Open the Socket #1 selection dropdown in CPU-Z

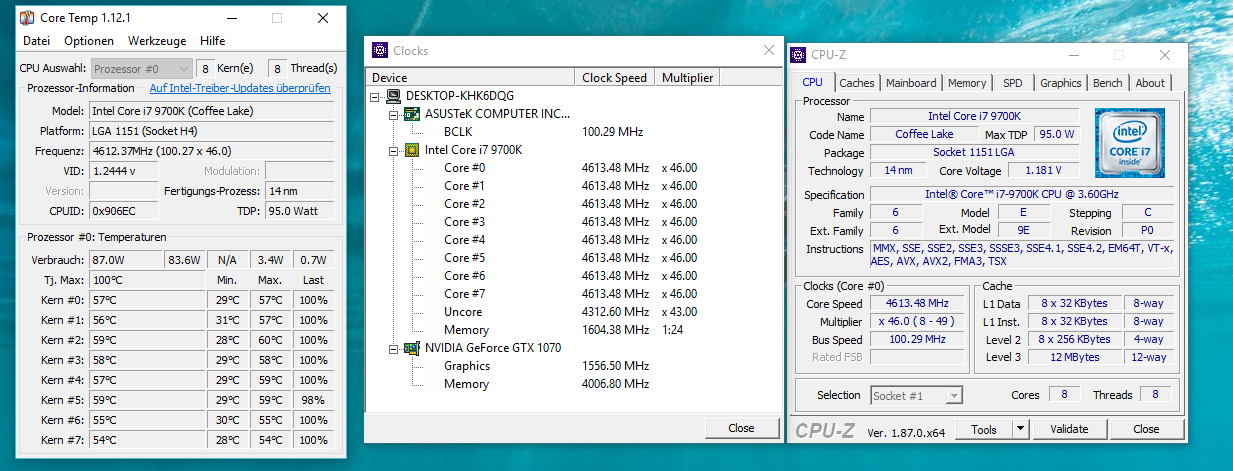click(917, 396)
